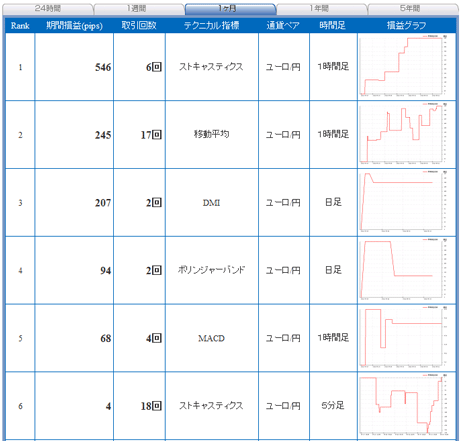This screenshot has width=460, height=441.
Task: Click the 4 pips value in rank 6
Action: 108,406
